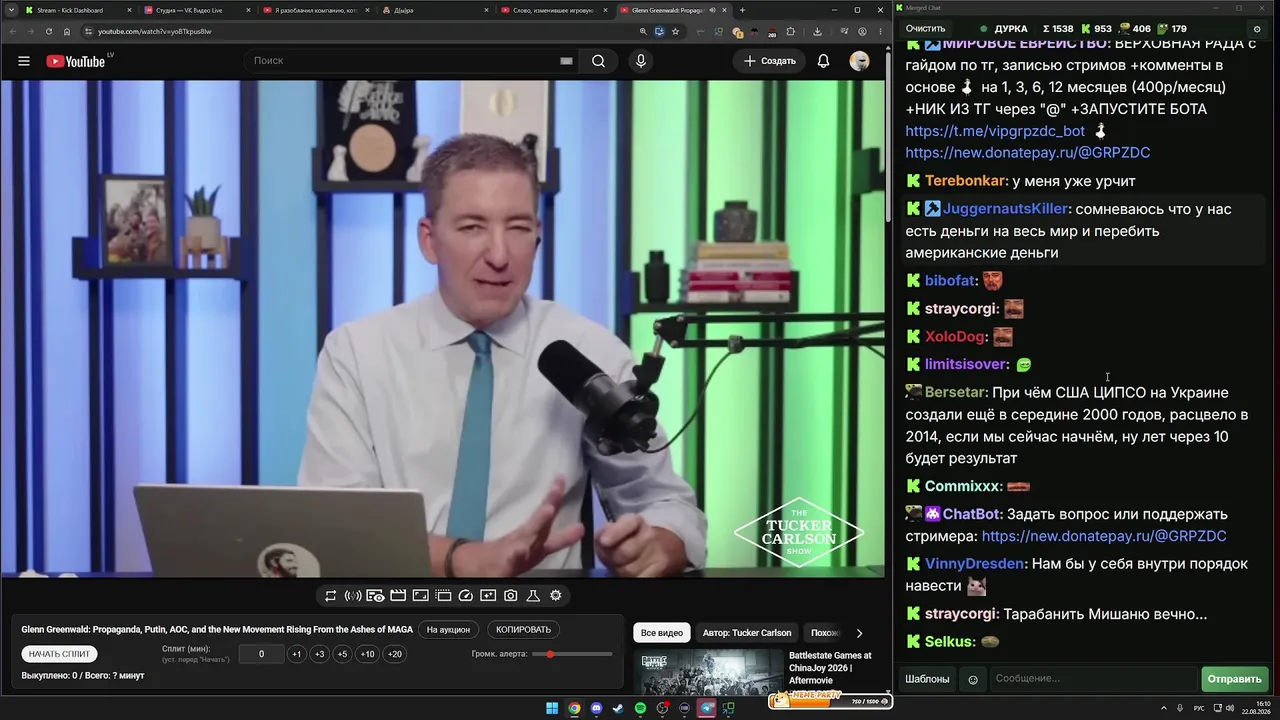Show hidden system tray icons
The height and width of the screenshot is (720, 1280).
[1166, 709]
